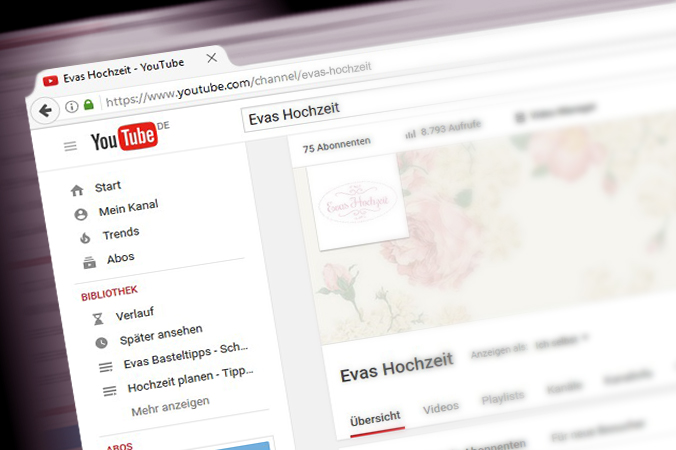This screenshot has height=450, width=676.
Task: Open Trends in the sidebar
Action: pos(121,233)
